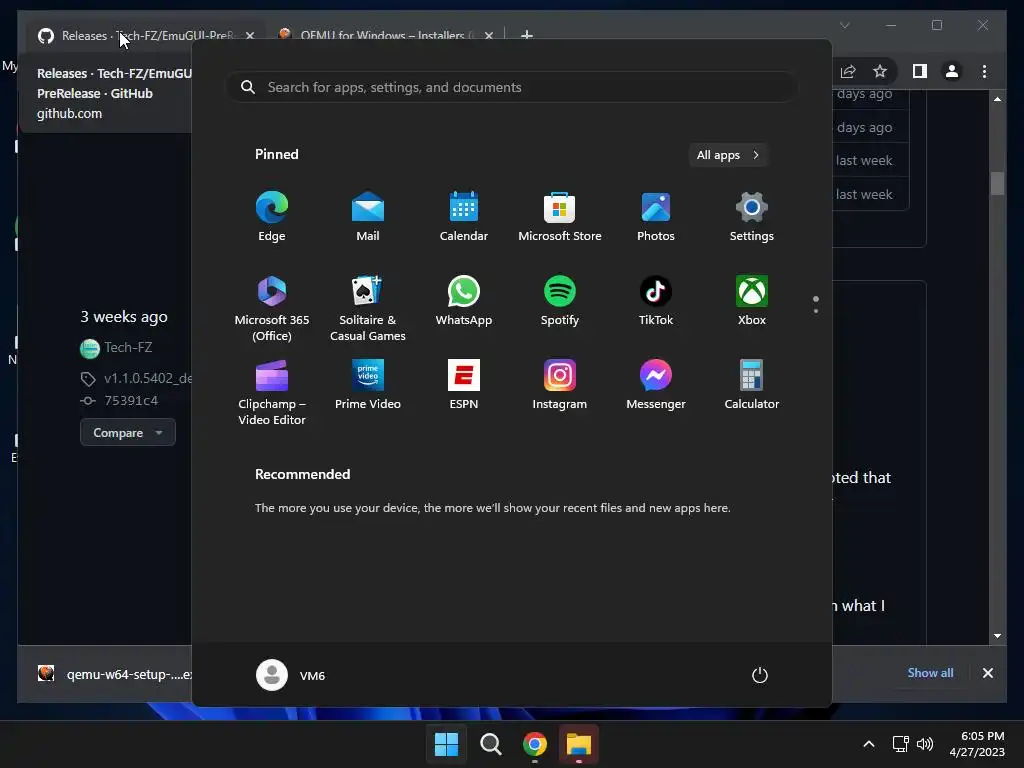Click the Windows Start button on taskbar
The height and width of the screenshot is (768, 1024).
coord(447,744)
